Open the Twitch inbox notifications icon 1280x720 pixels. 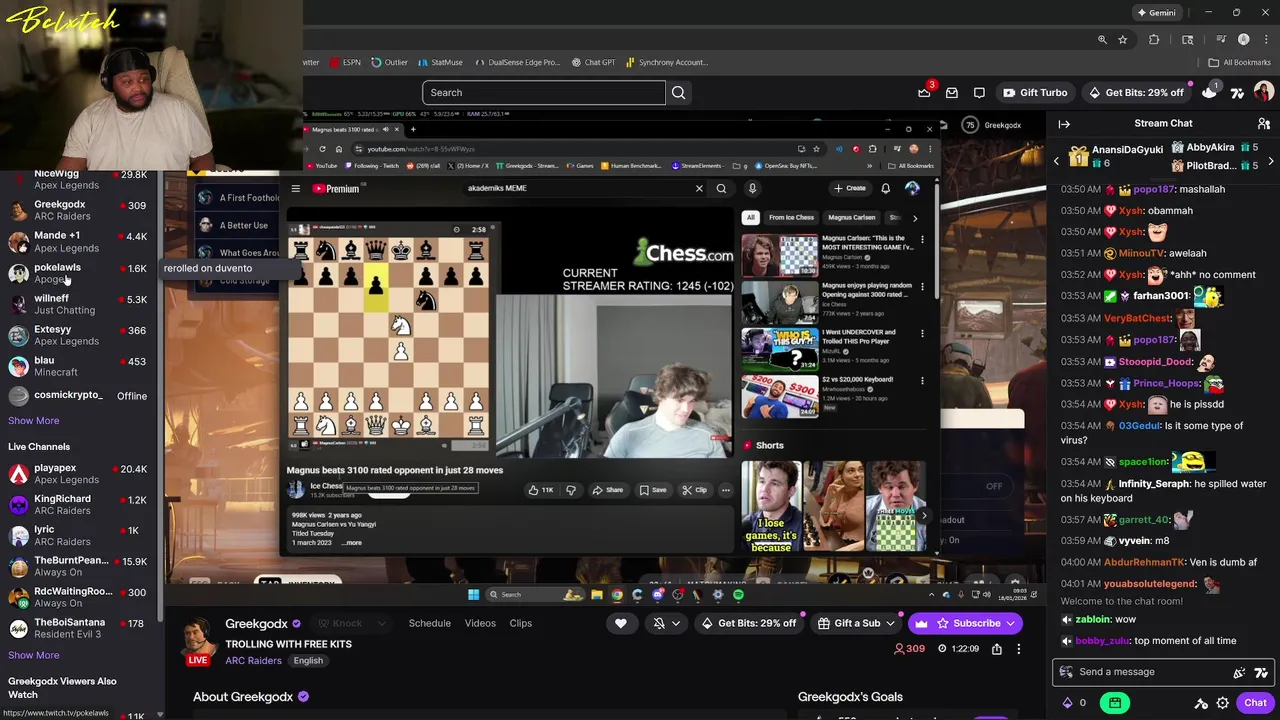point(952,92)
